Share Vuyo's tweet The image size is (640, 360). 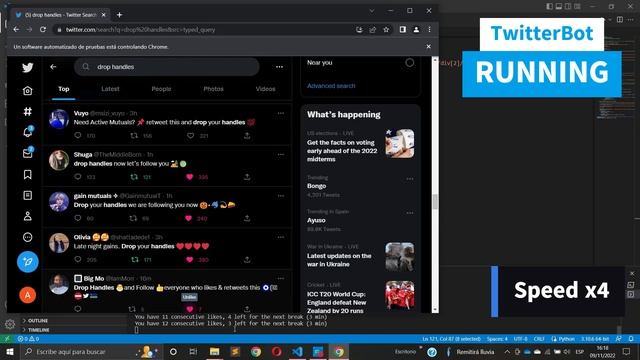[x=247, y=136]
